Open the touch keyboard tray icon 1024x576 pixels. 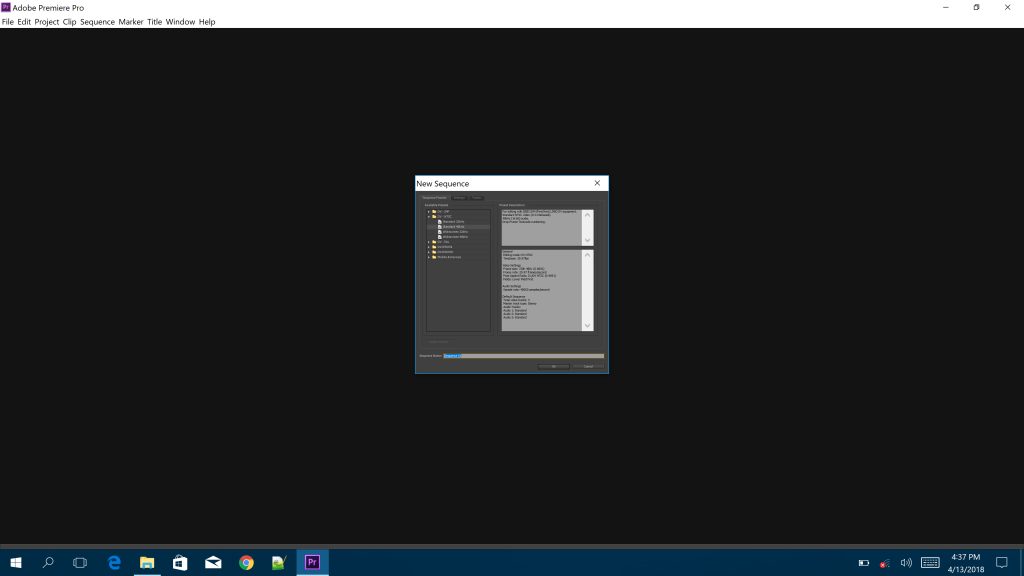click(930, 562)
